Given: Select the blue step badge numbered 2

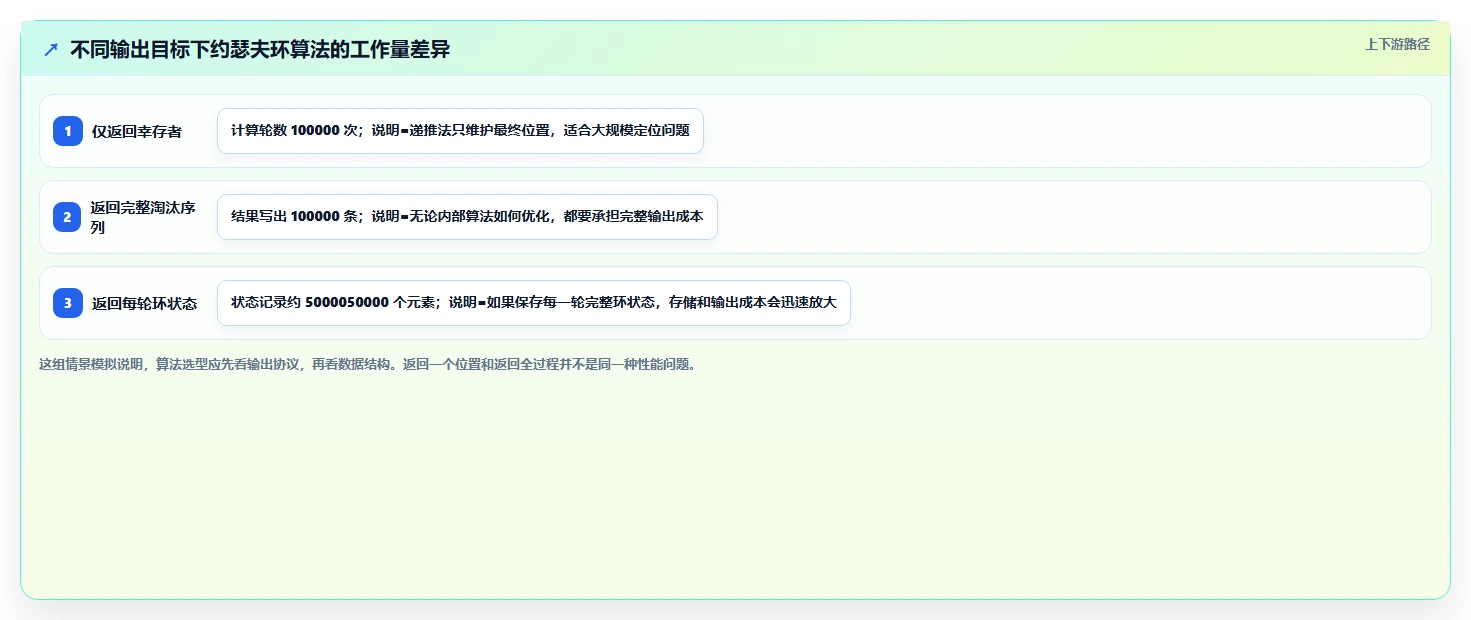Looking at the screenshot, I should (68, 217).
